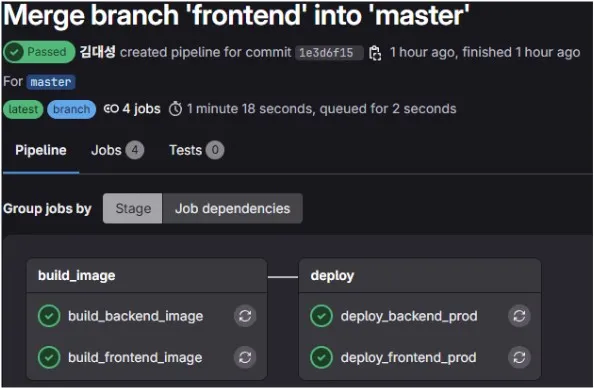
Task: Click the pipeline duration clock icon
Action: pos(175,109)
